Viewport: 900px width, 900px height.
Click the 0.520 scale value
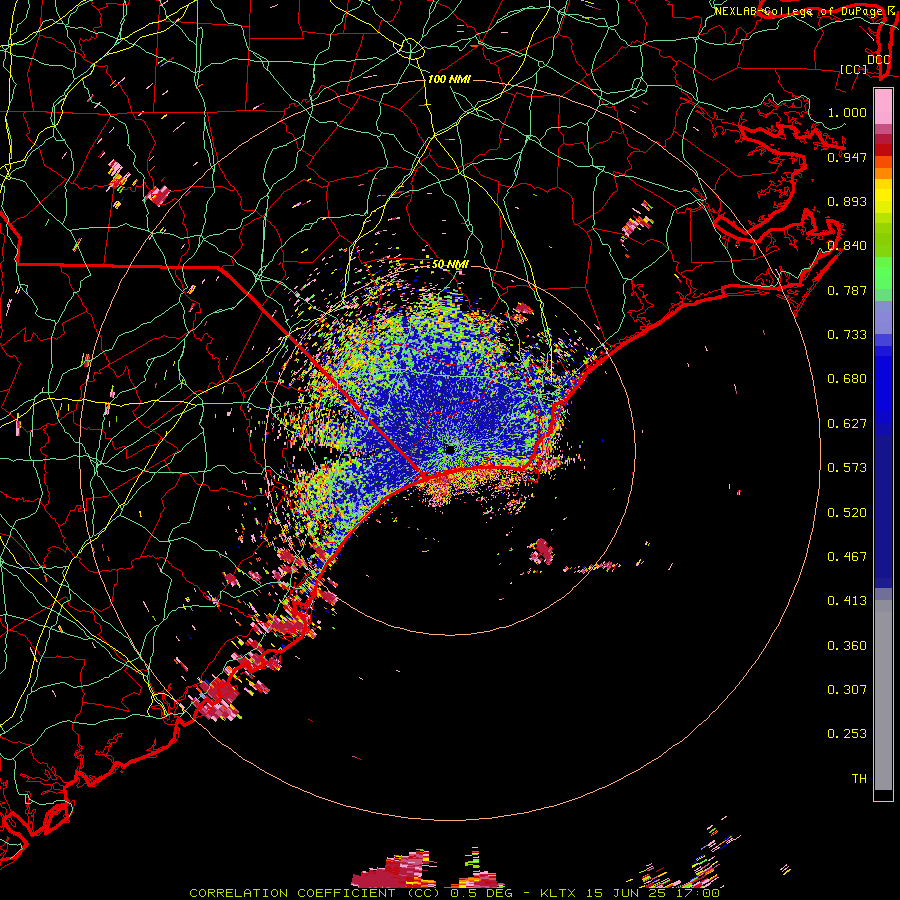pyautogui.click(x=847, y=513)
